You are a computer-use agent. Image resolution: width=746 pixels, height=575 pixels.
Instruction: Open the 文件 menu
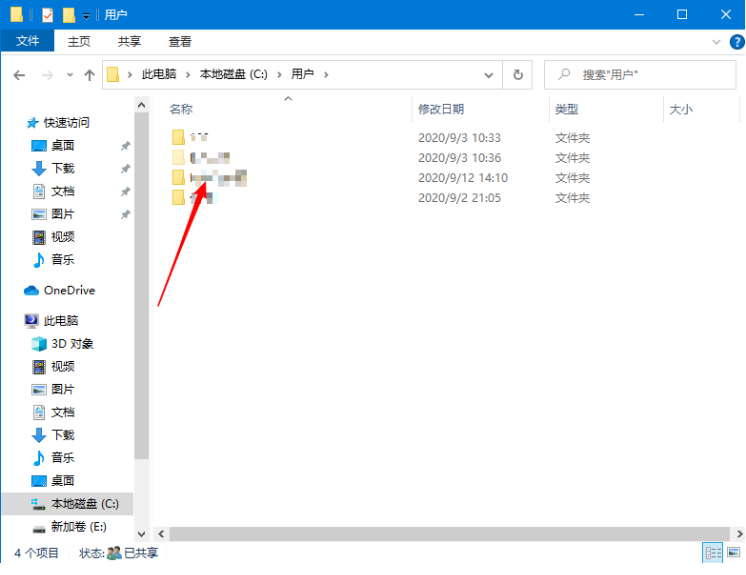(x=28, y=42)
